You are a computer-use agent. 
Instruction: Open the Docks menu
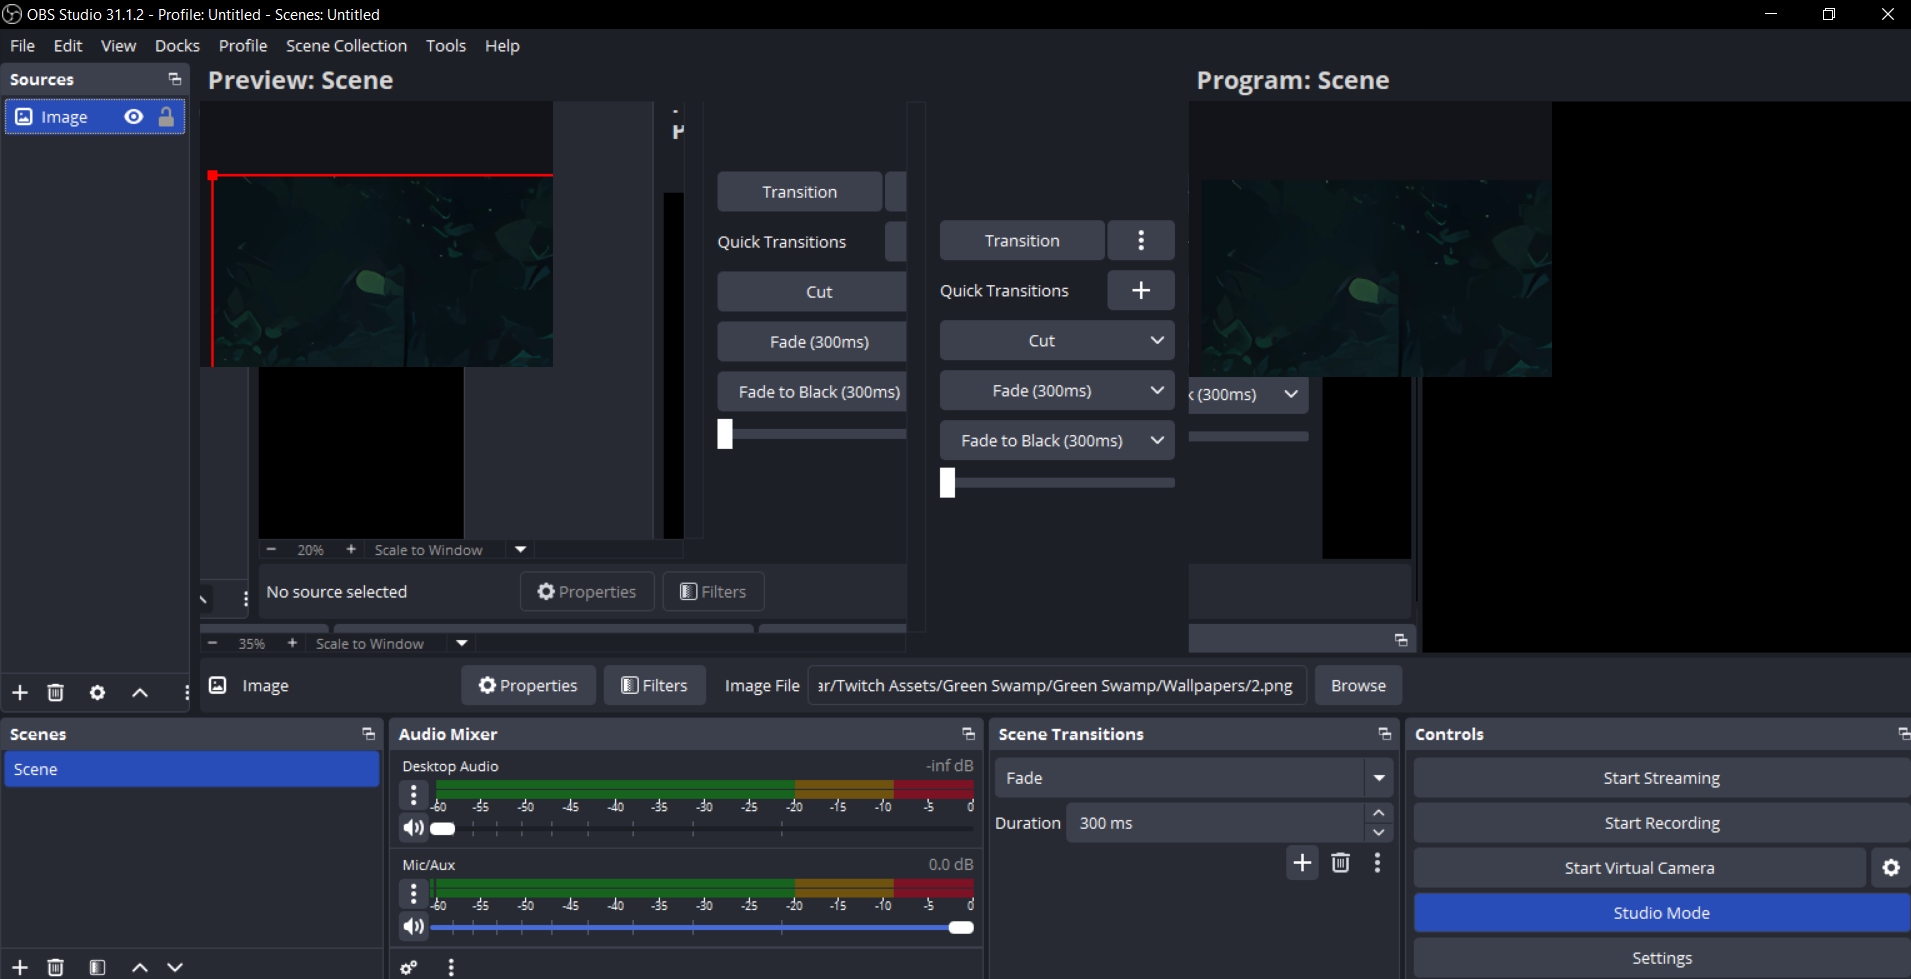(177, 46)
